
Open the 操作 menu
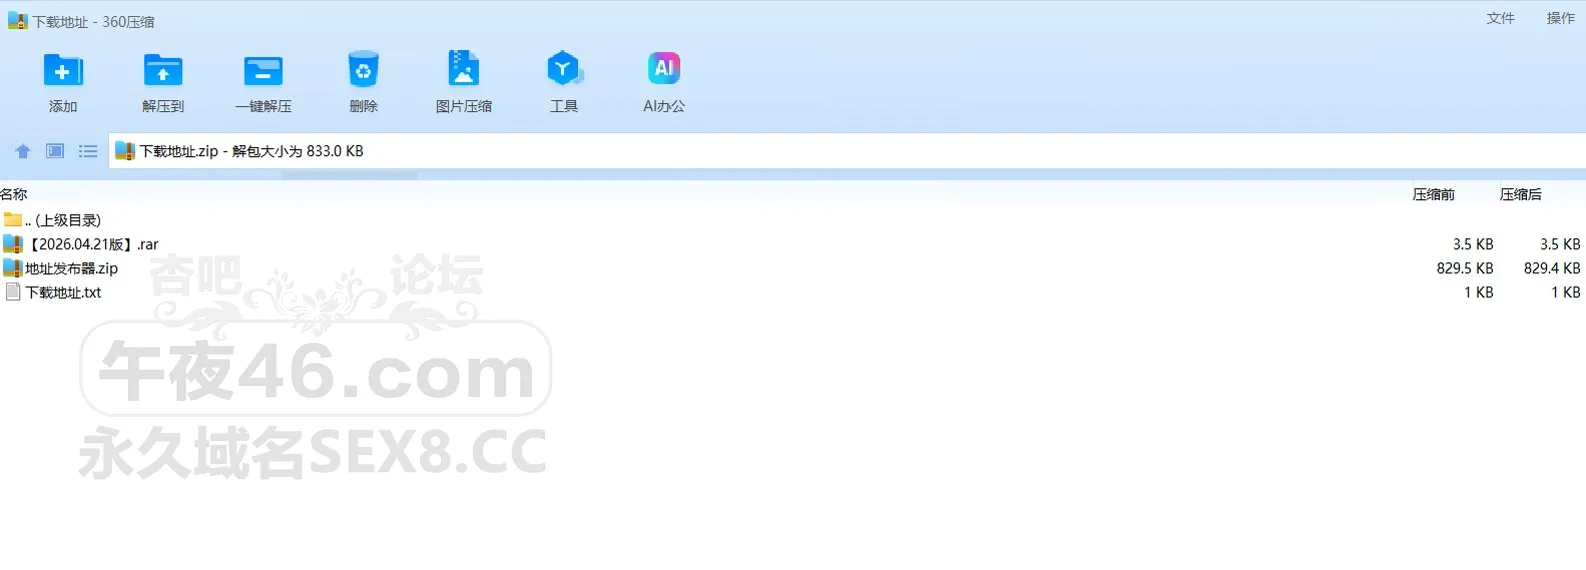1560,18
